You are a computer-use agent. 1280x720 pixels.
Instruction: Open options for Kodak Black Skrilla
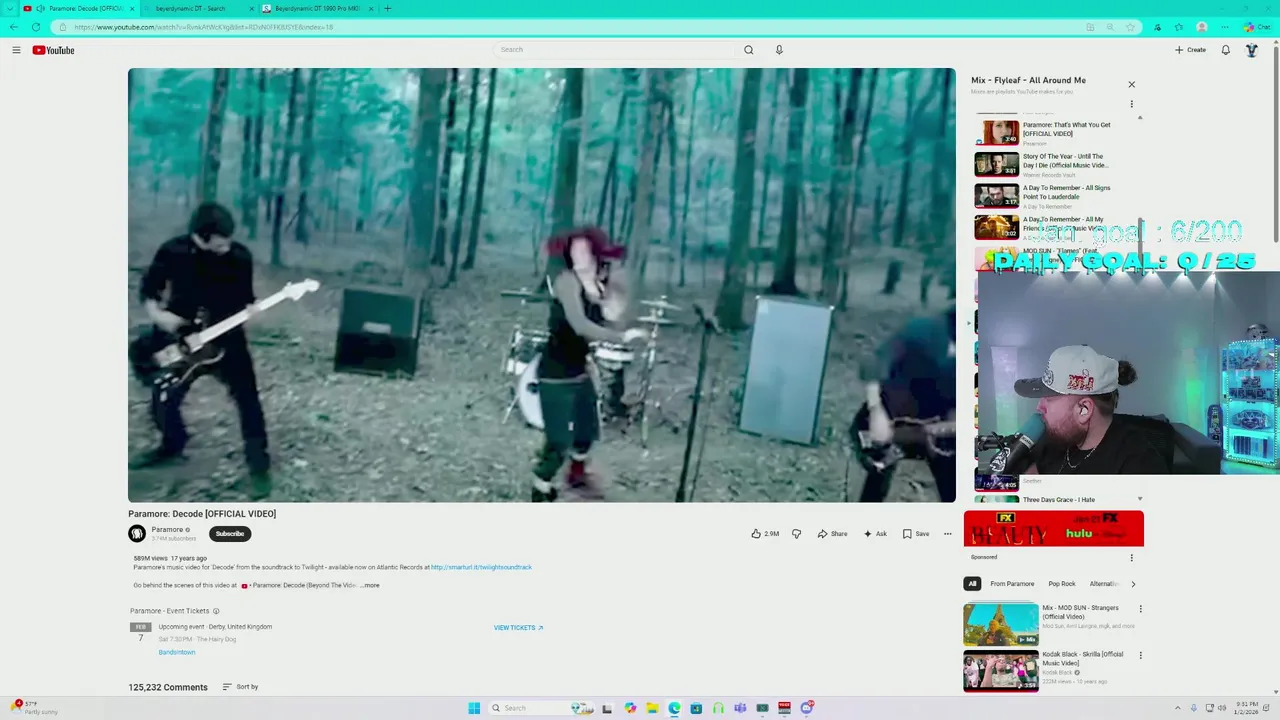(1140, 656)
